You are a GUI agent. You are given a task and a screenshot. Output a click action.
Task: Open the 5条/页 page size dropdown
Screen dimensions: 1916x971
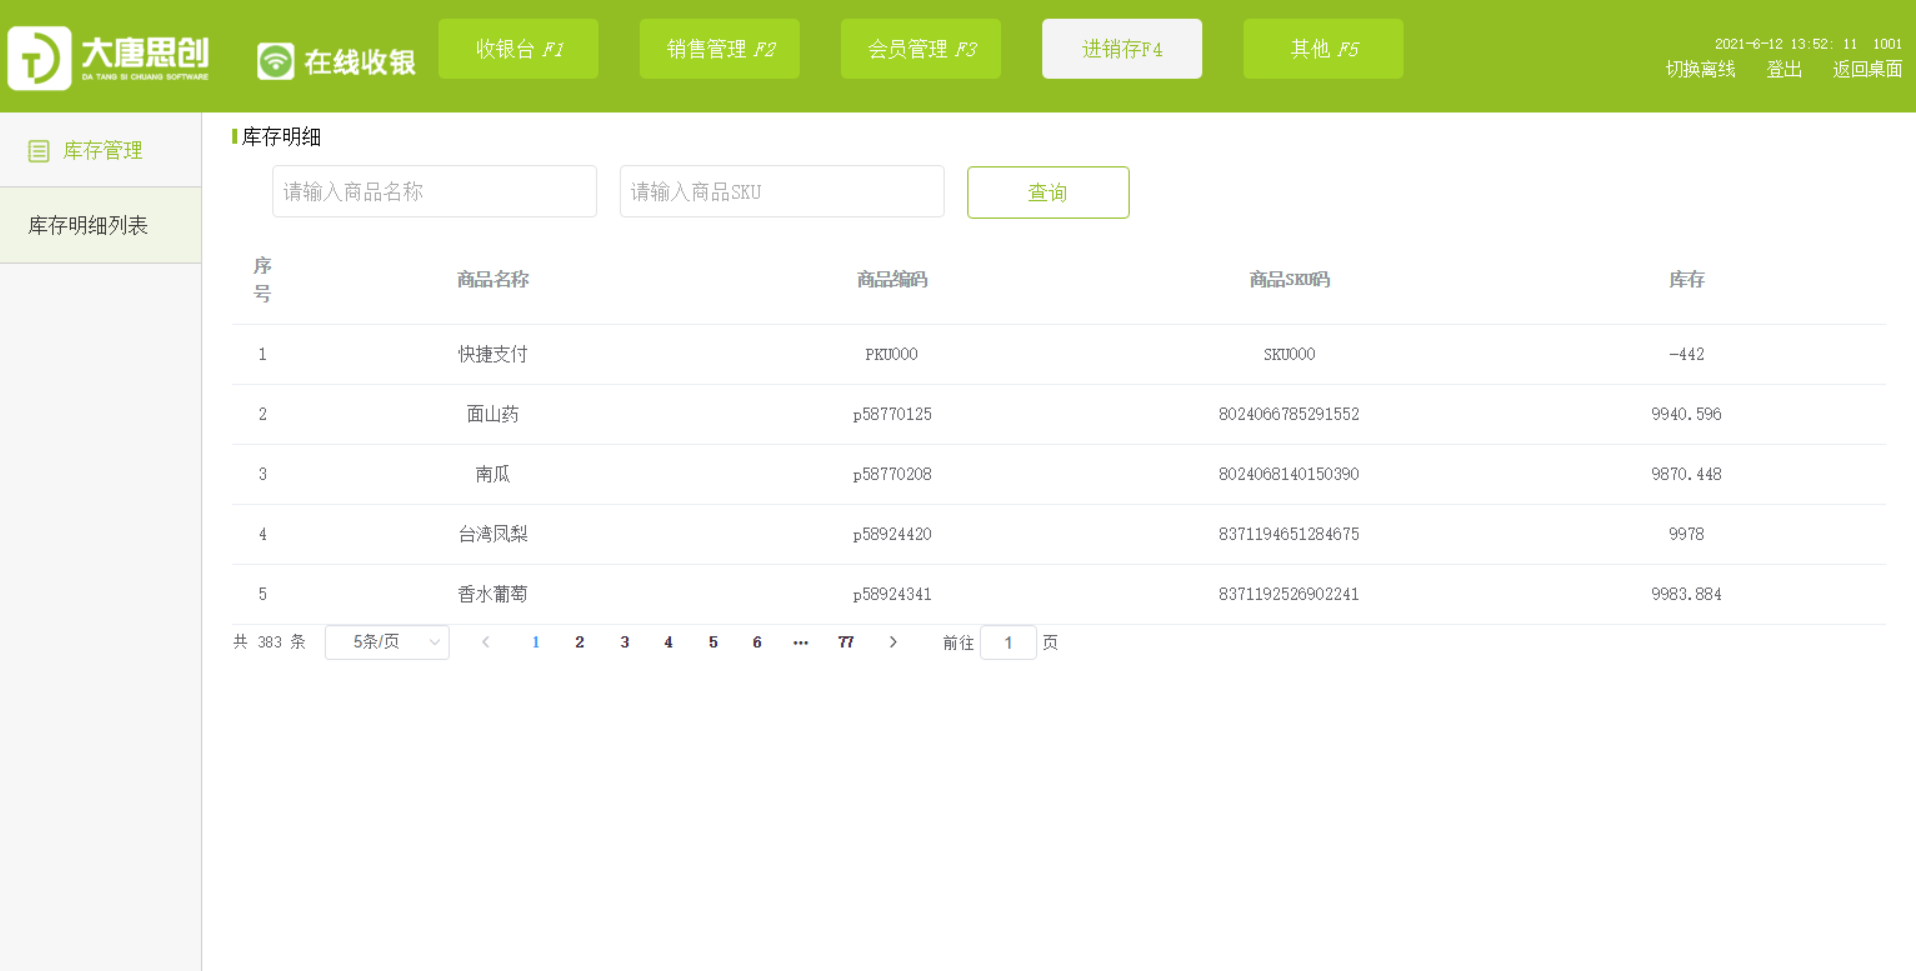click(x=387, y=642)
